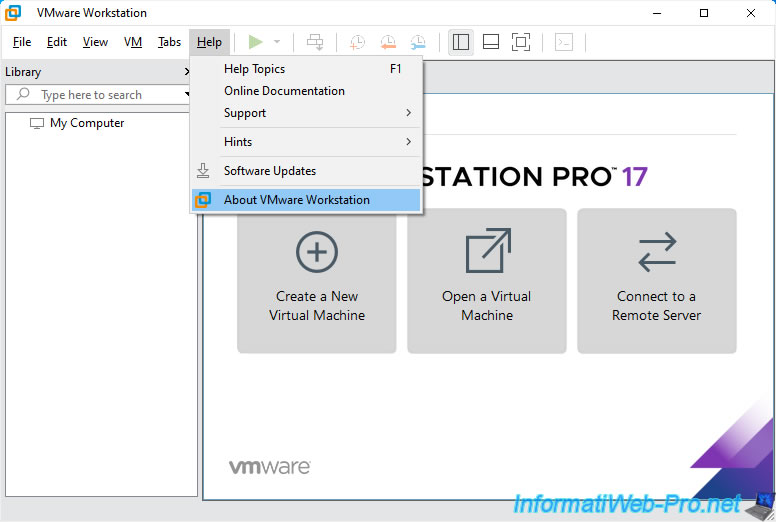Click Connect to a Remote Server button
Viewport: 776px width, 522px height.
tap(657, 280)
